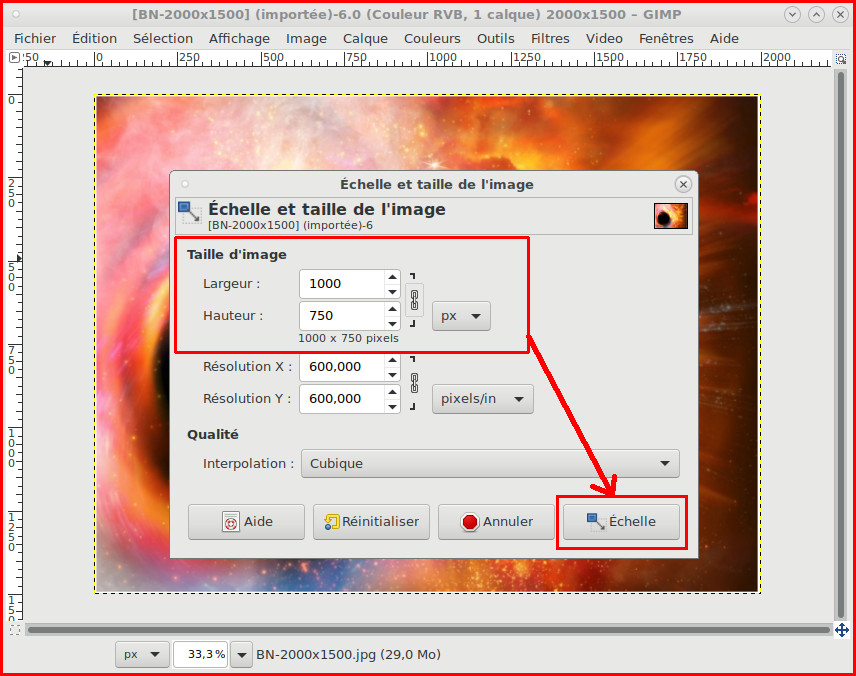Open the Fichier menu
Viewport: 856px width, 676px height.
click(35, 39)
